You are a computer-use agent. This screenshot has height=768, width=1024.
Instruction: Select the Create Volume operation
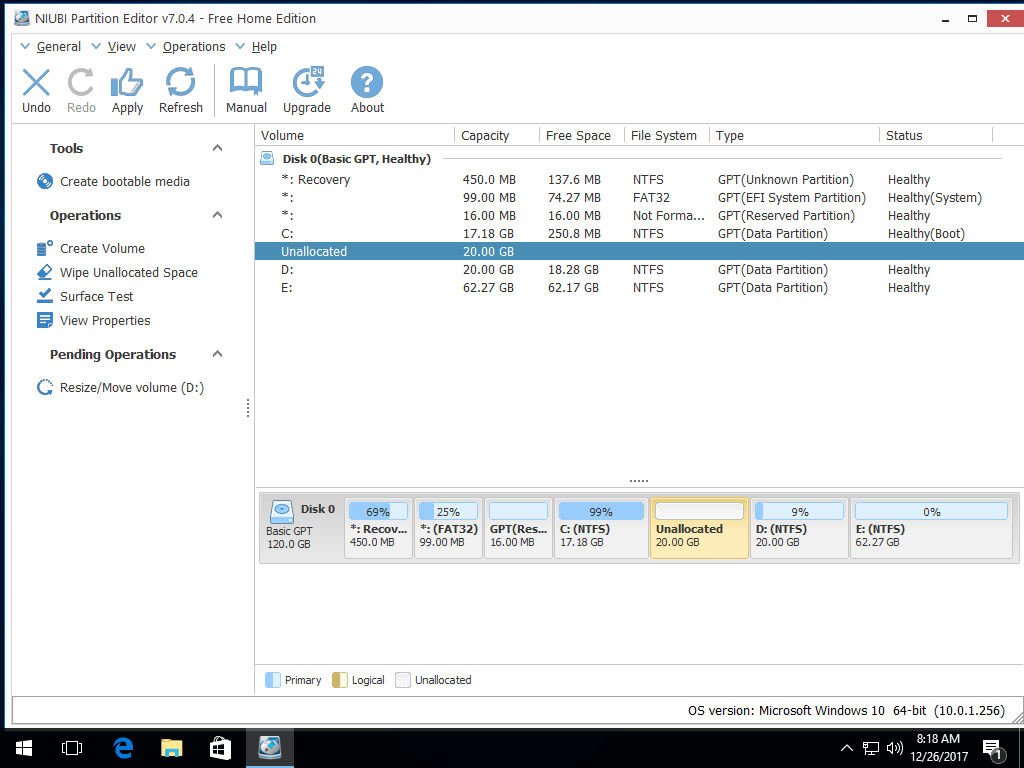click(100, 248)
